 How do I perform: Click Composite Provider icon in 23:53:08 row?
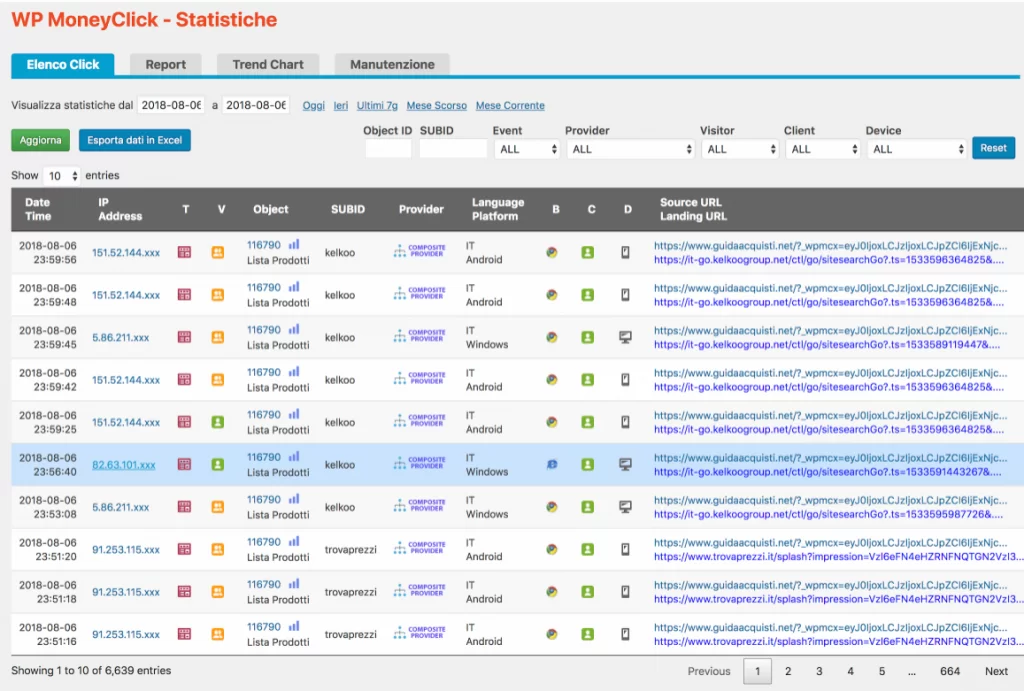coord(419,506)
